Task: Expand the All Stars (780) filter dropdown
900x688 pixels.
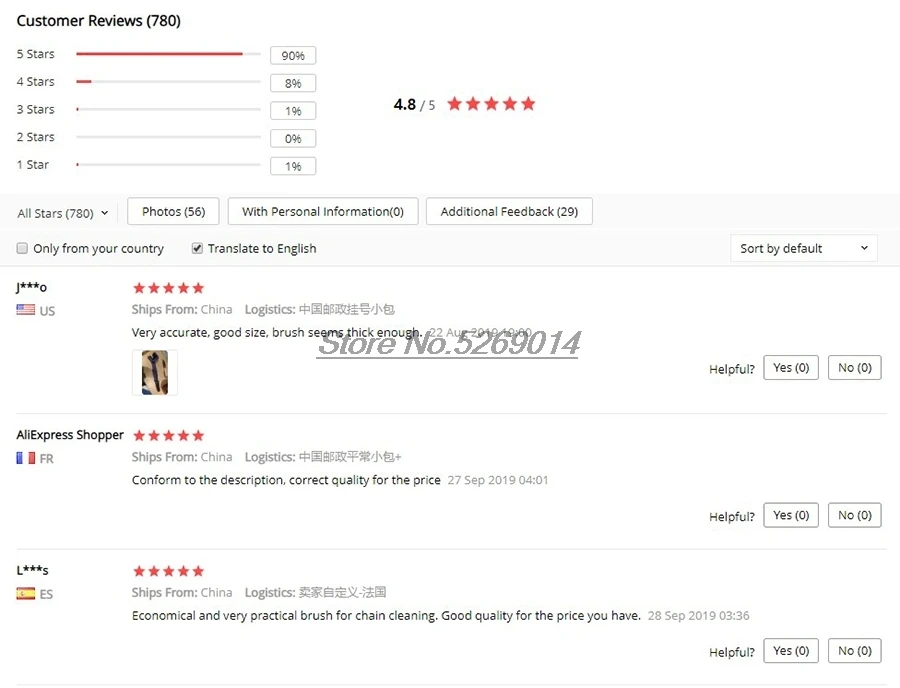Action: (63, 213)
